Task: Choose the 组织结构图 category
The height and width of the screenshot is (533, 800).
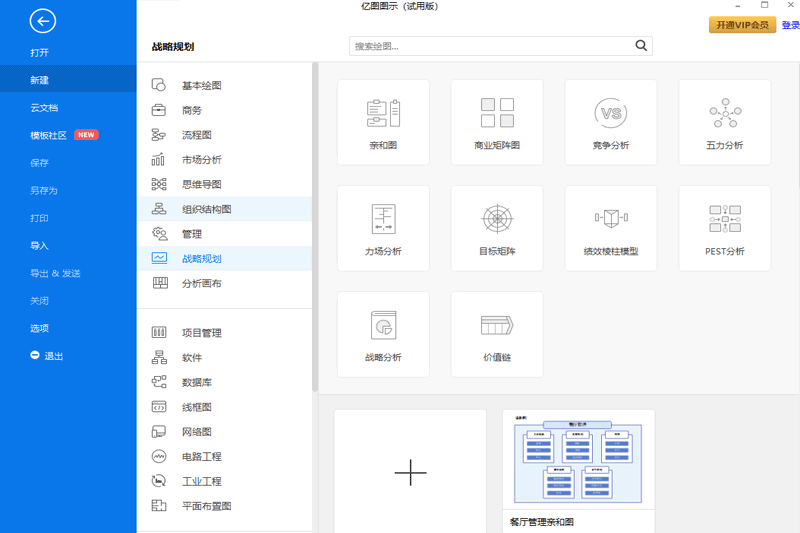Action: [206, 209]
